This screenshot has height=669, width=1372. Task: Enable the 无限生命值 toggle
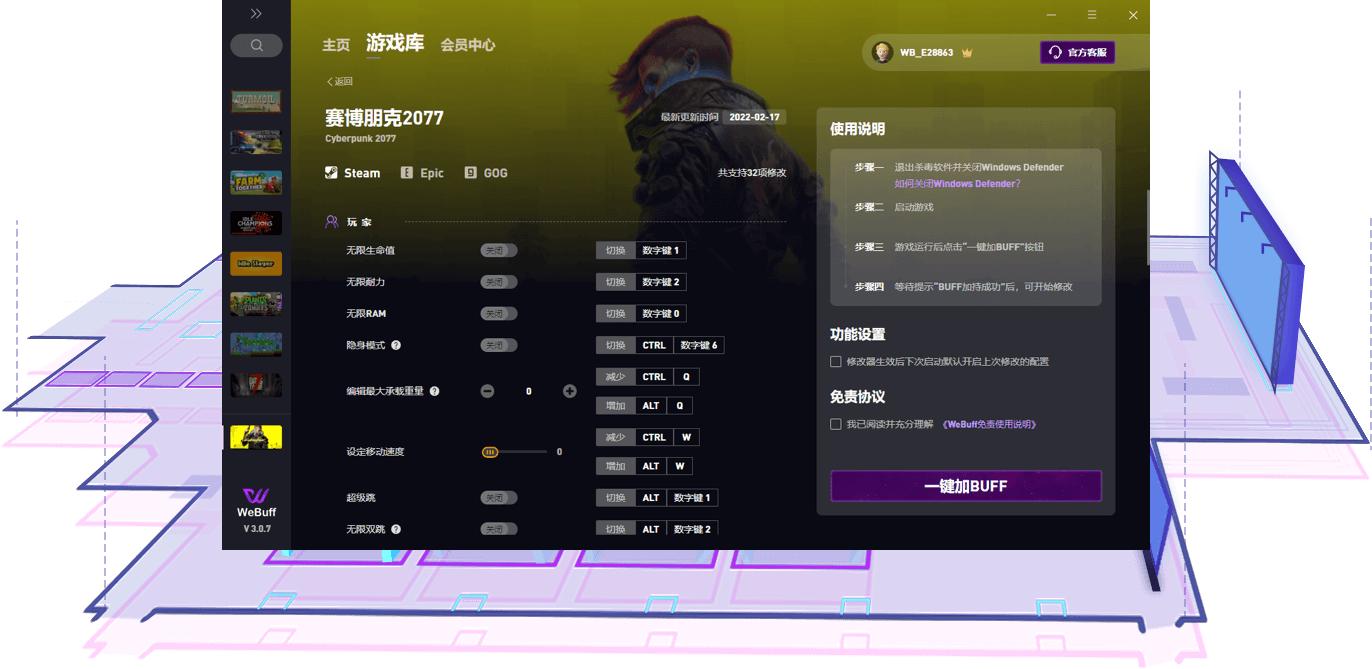[x=498, y=250]
